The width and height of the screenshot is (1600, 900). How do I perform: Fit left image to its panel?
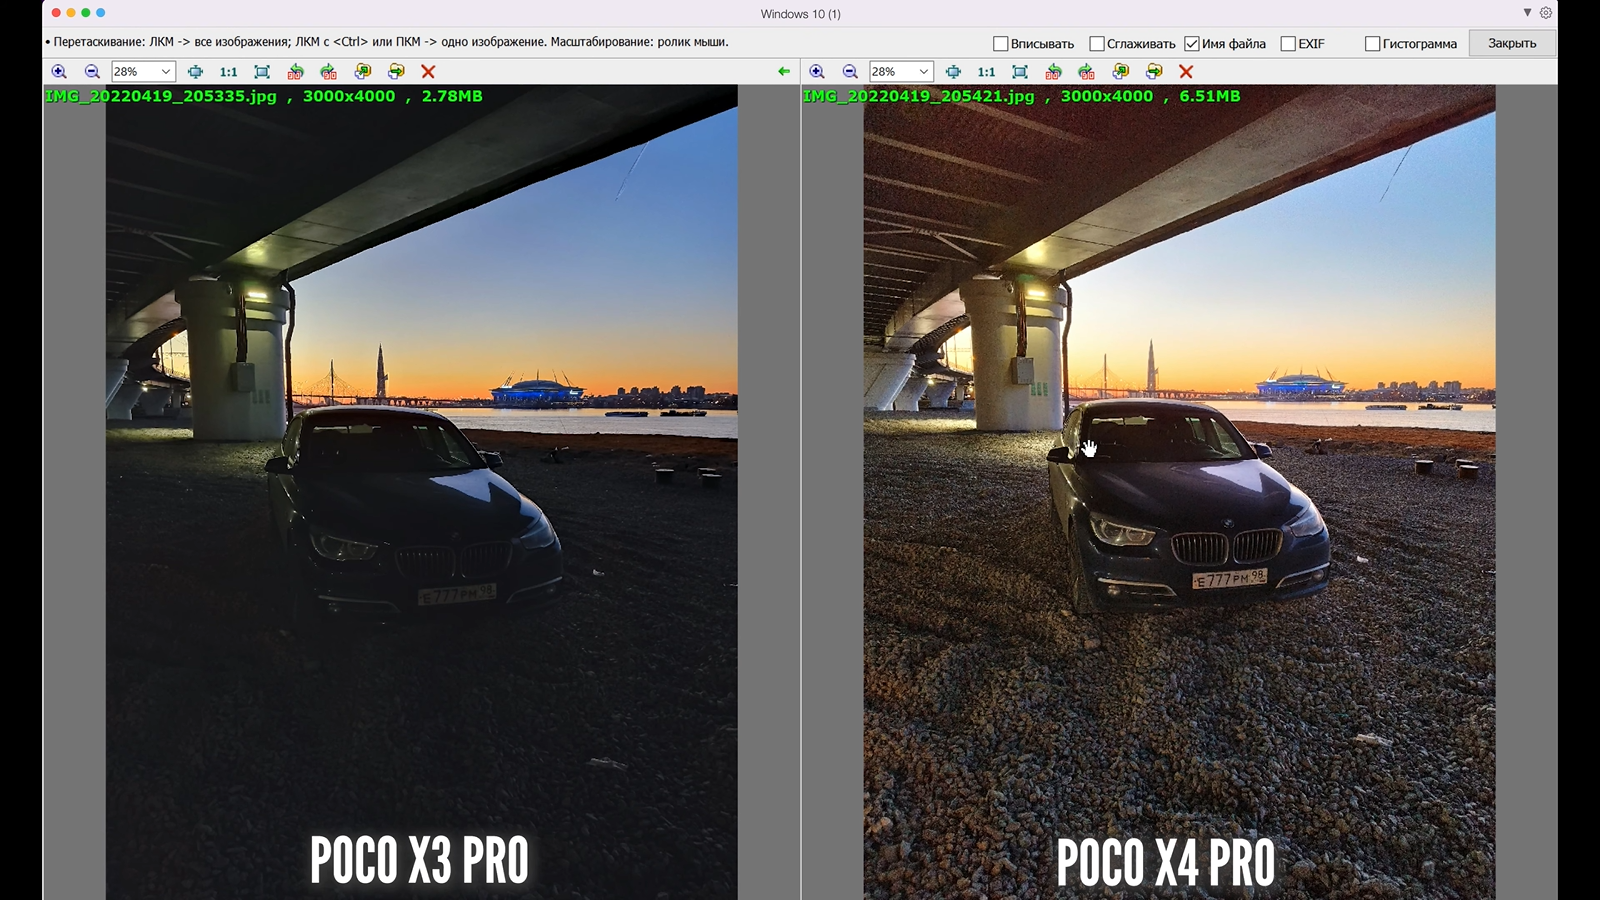262,72
